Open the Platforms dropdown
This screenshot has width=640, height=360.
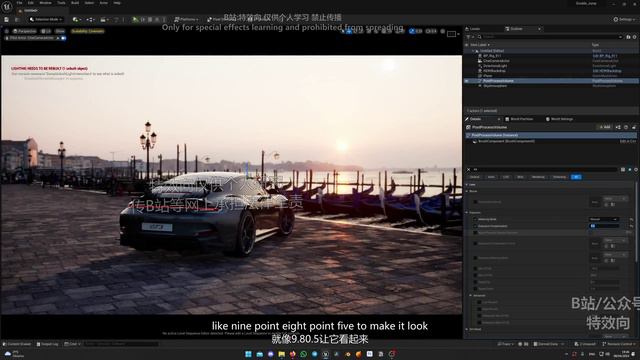(186, 19)
